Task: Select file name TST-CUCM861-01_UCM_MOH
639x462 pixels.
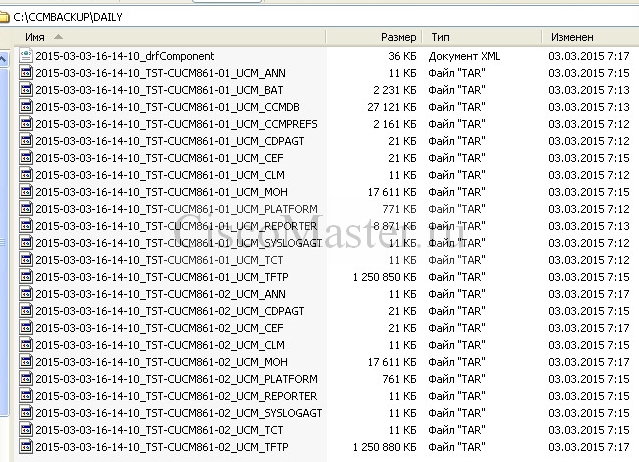Action: click(x=161, y=192)
